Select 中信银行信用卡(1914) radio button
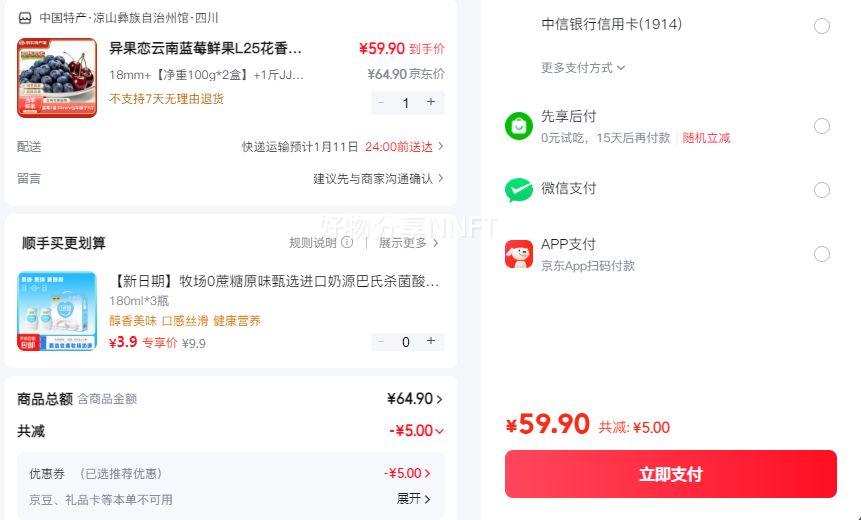Image resolution: width=861 pixels, height=520 pixels. click(x=822, y=26)
